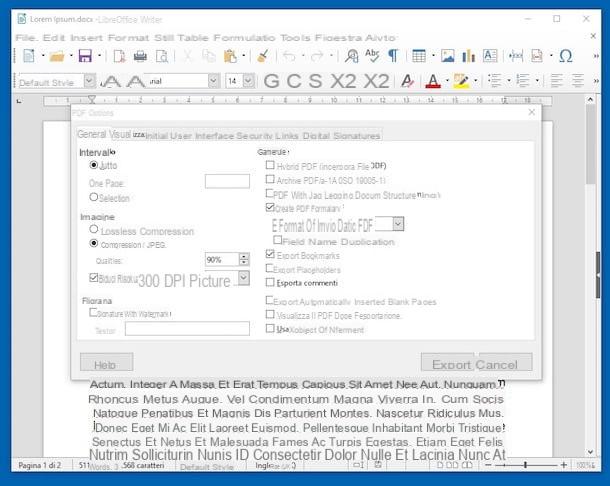Click the bold G formatting icon

(272, 81)
